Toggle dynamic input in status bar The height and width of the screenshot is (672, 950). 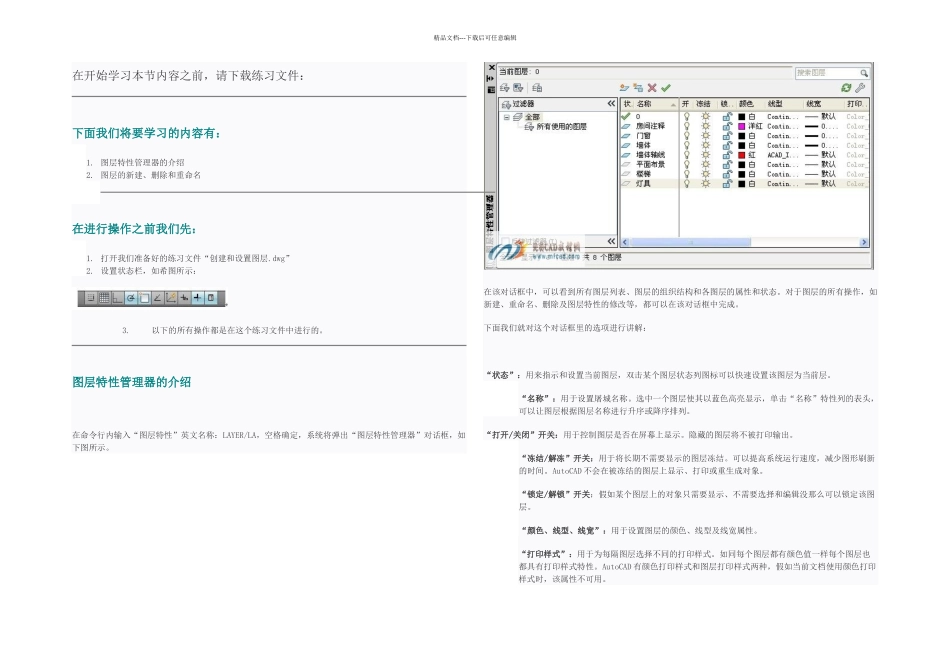(184, 298)
